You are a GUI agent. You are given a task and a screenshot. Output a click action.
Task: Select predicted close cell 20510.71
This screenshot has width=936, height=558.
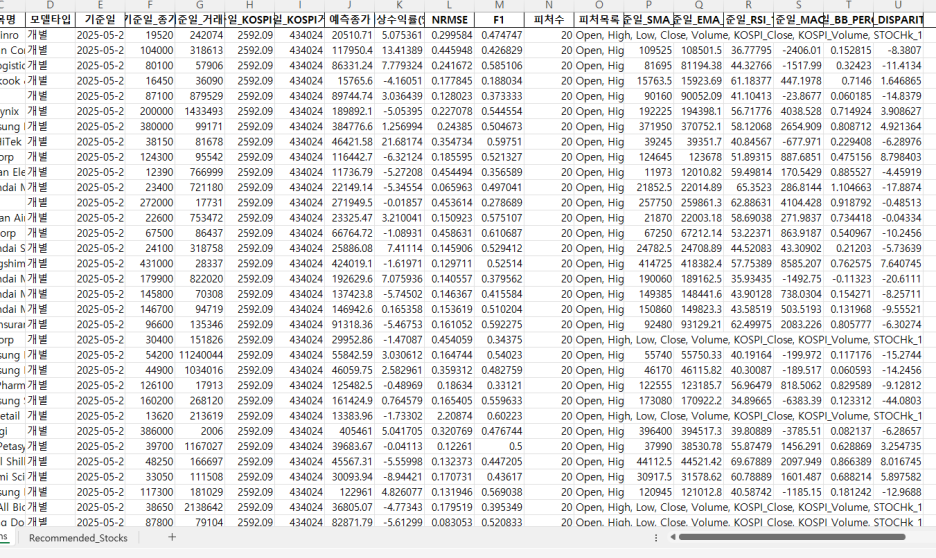click(x=349, y=35)
